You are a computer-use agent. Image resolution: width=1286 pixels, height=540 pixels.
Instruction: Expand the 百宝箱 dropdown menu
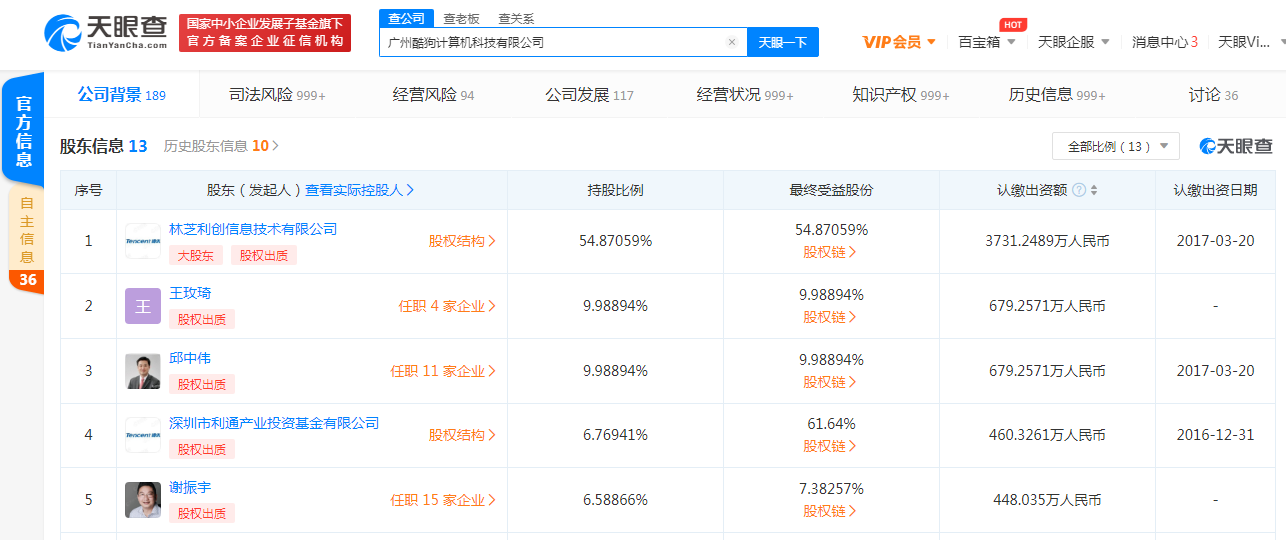coord(986,42)
